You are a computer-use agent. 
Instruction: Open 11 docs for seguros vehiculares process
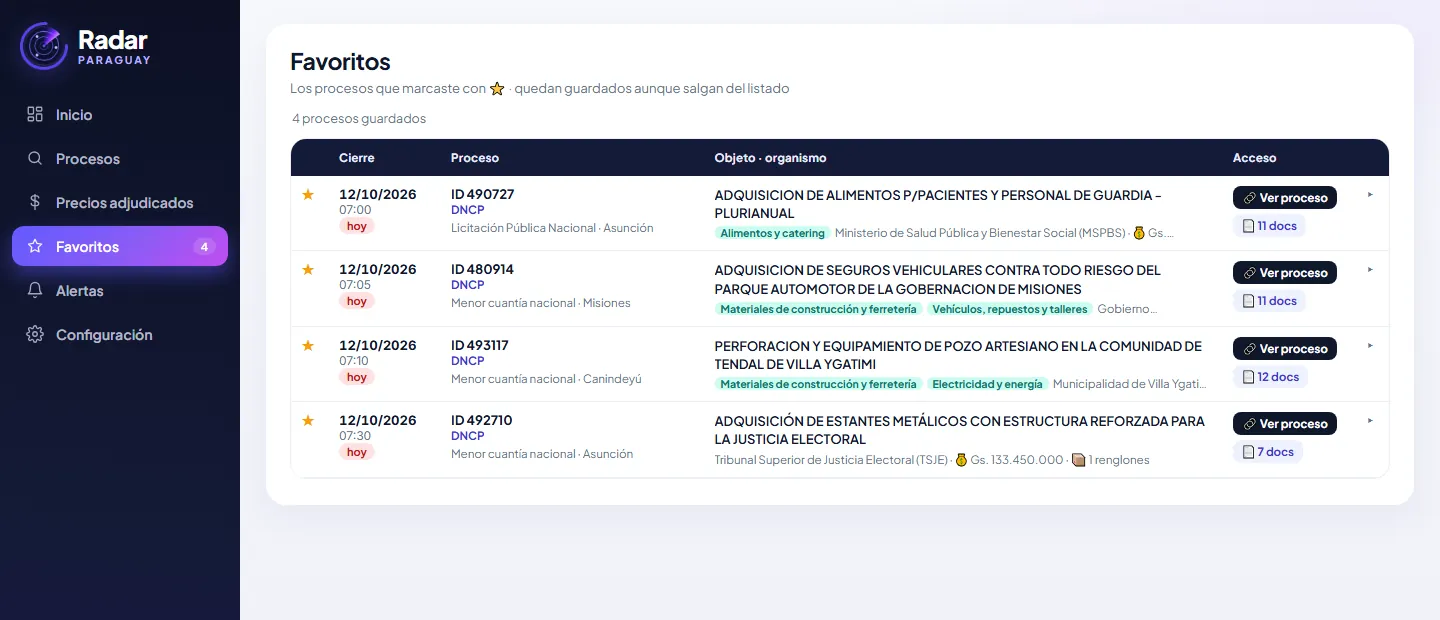point(1269,301)
